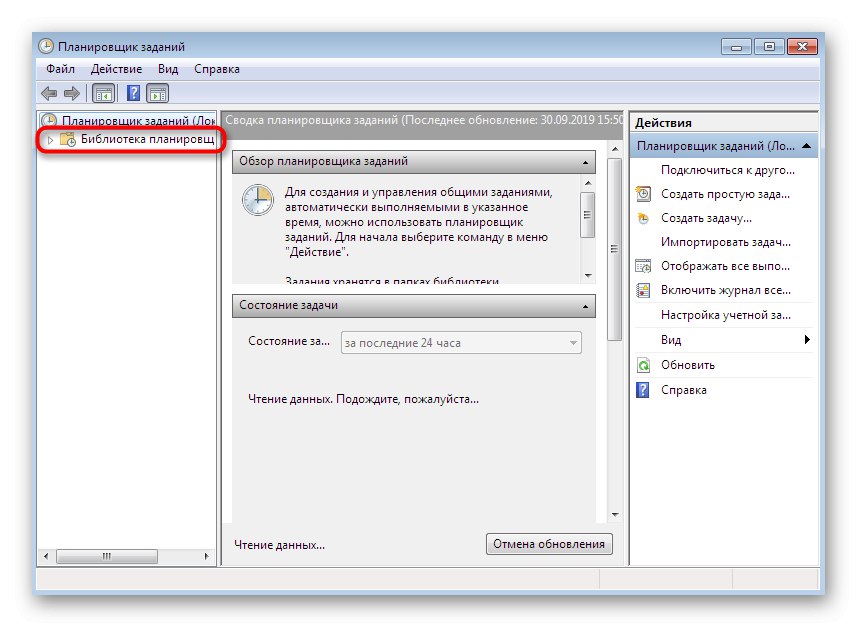Image resolution: width=857 pixels, height=627 pixels.
Task: Toggle the console tree toolbar icon
Action: tap(102, 90)
